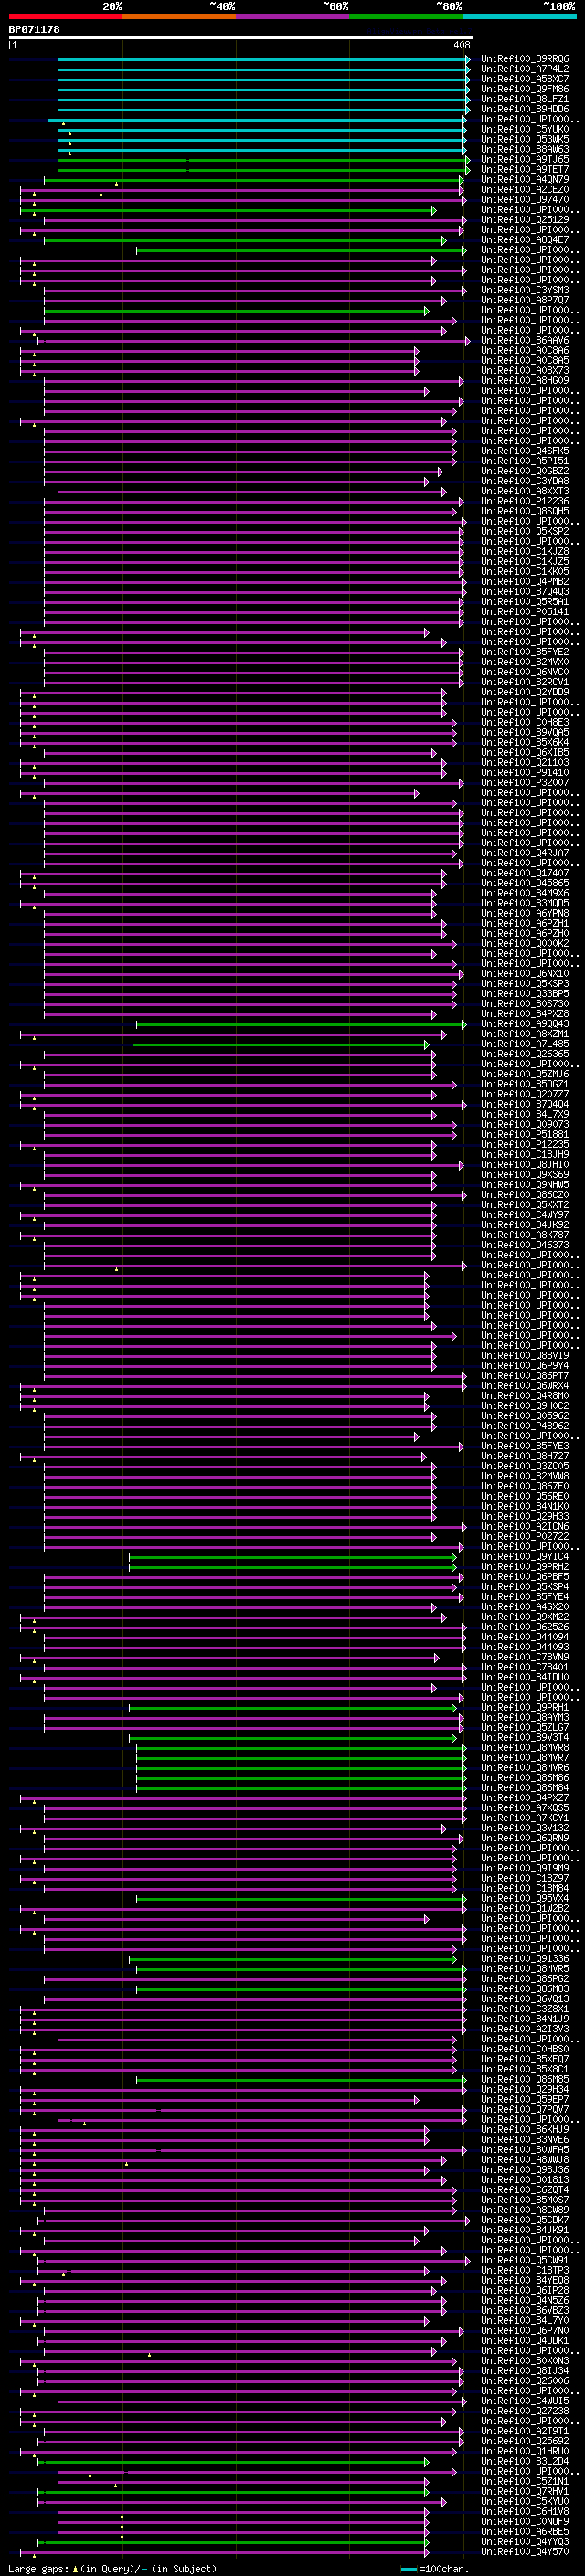585x2576 pixels.
Task: Select the UniRef100_A8HG09 hit name
Action: pyautogui.click(x=525, y=381)
